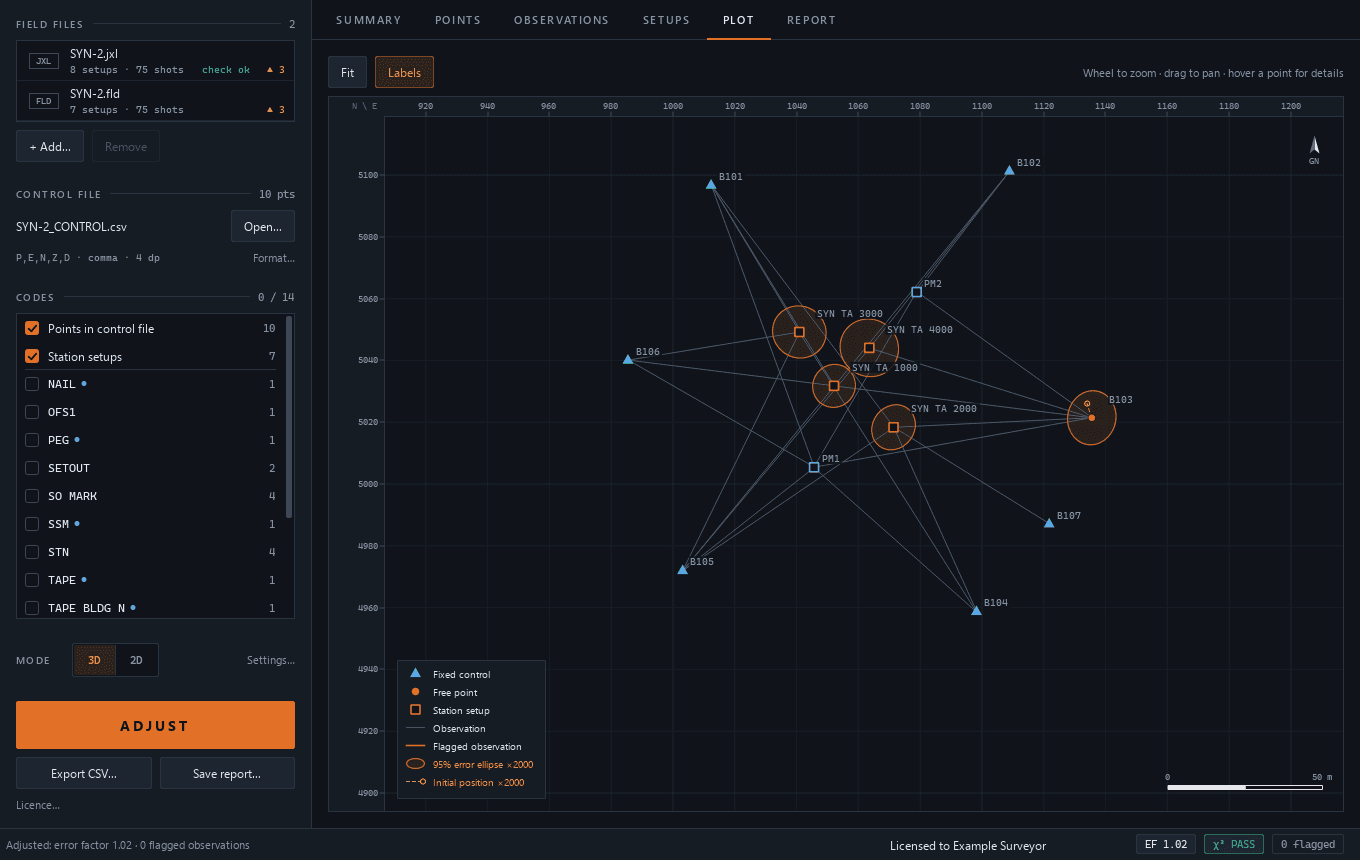Switch to the Summary tab
Screen dimensions: 1360x860
(368, 20)
